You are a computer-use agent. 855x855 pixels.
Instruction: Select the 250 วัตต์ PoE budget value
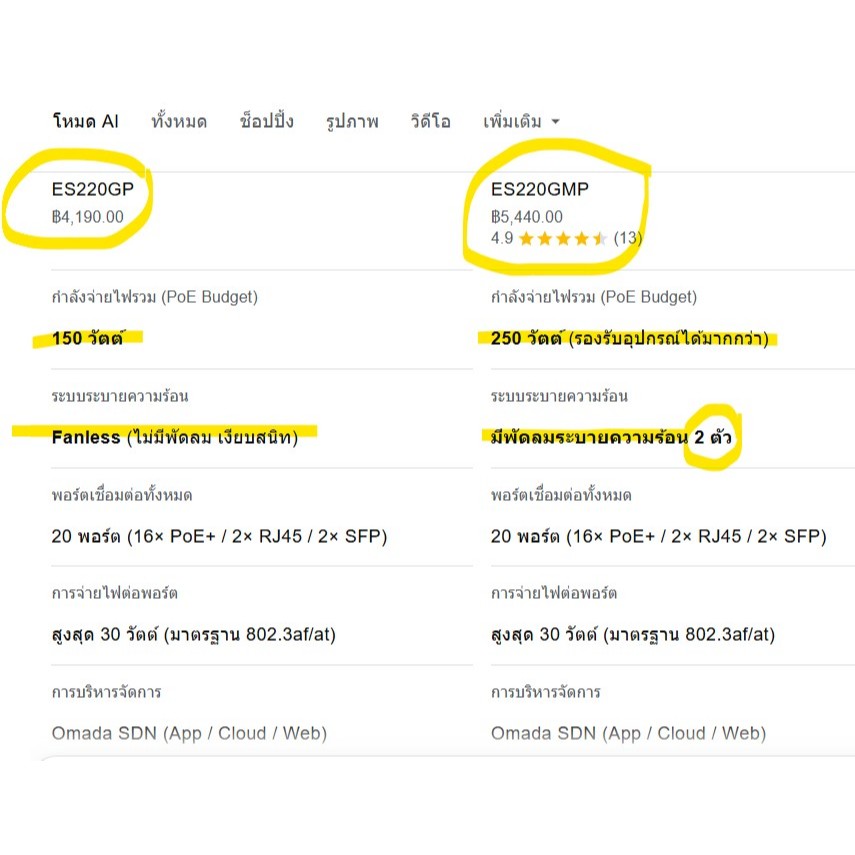pyautogui.click(x=629, y=339)
